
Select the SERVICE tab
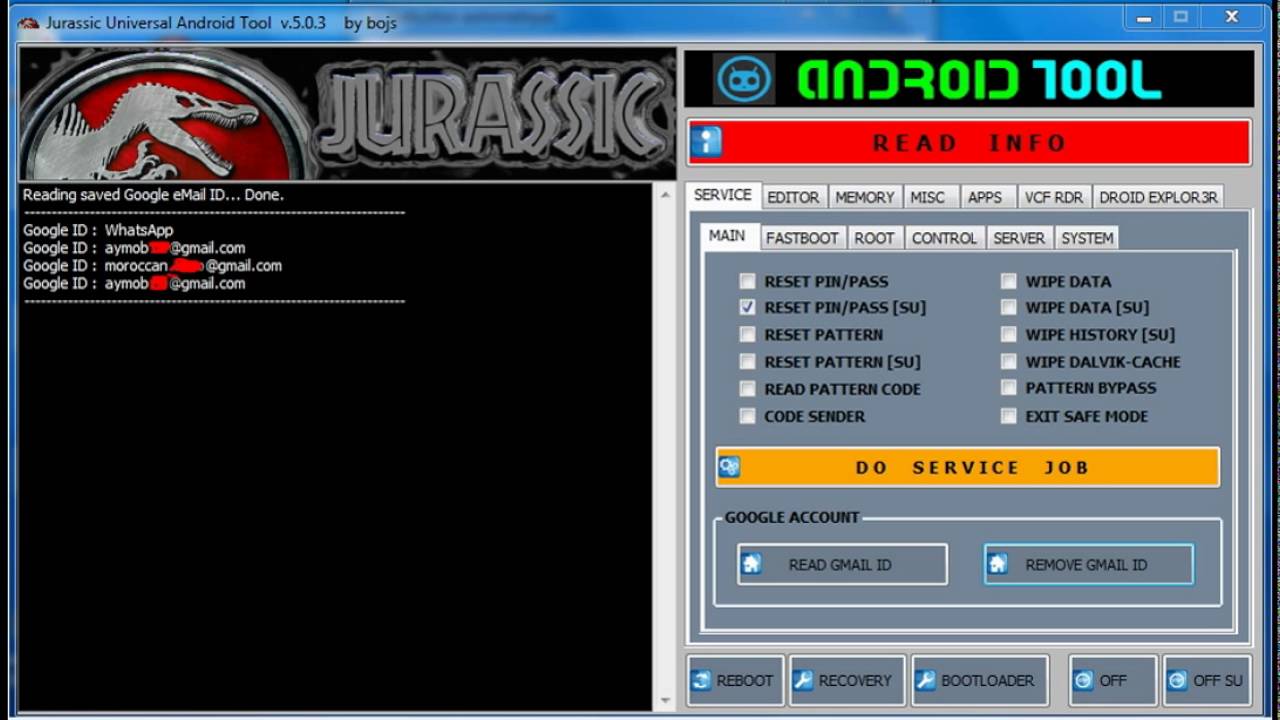tap(723, 195)
